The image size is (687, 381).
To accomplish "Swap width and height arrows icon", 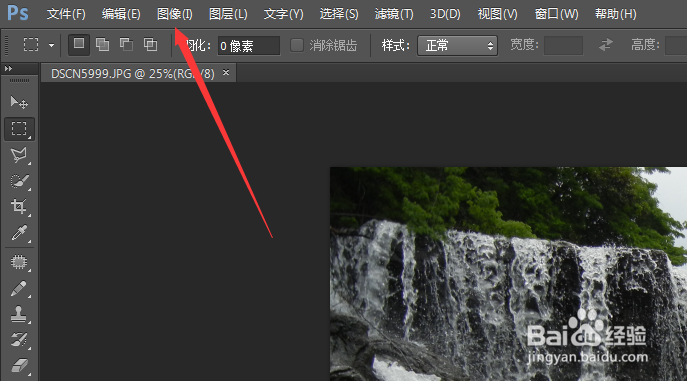I will coord(606,45).
